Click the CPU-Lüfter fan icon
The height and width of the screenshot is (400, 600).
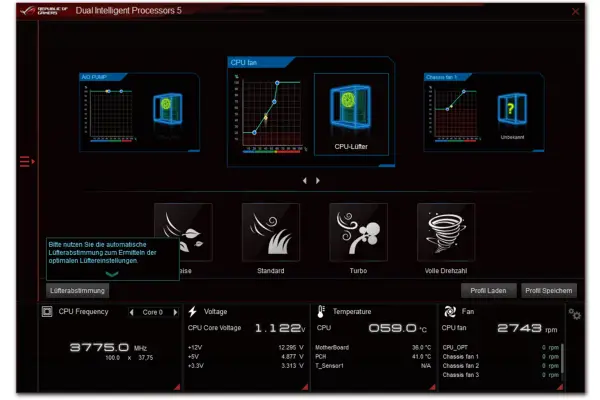[351, 107]
